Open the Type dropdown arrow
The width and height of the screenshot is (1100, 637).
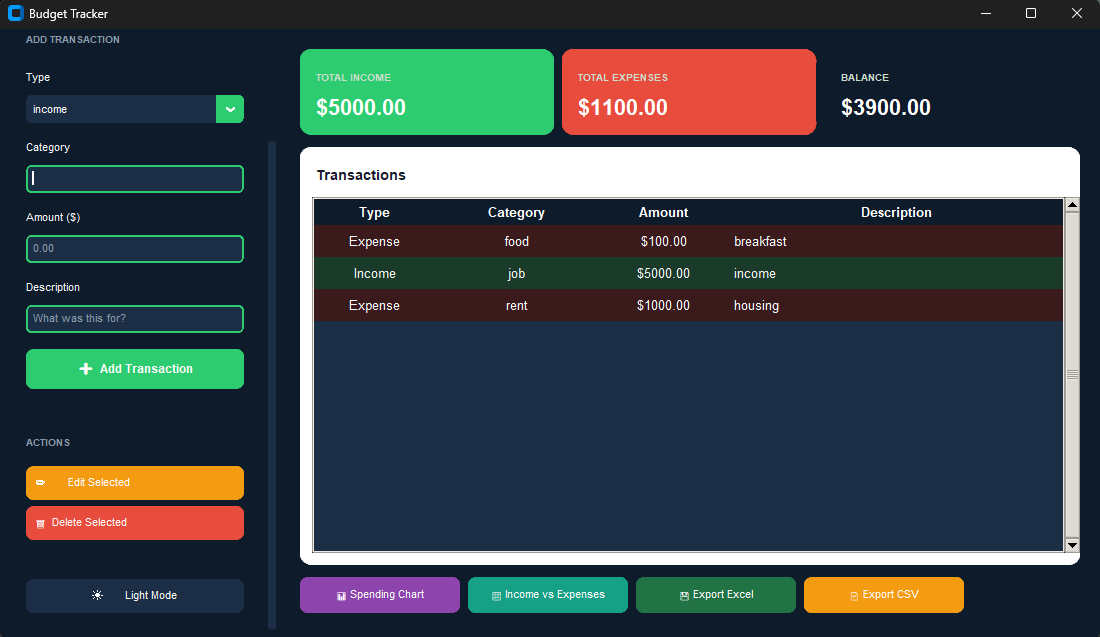tap(230, 109)
